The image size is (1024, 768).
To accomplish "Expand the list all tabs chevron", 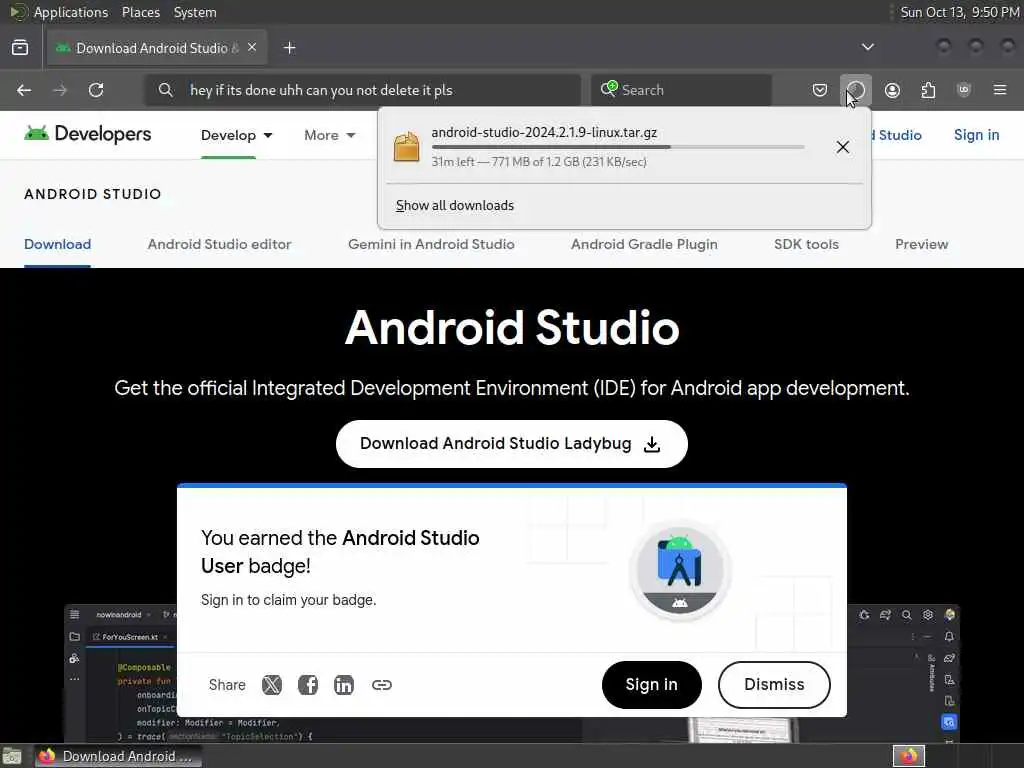I will click(x=868, y=47).
